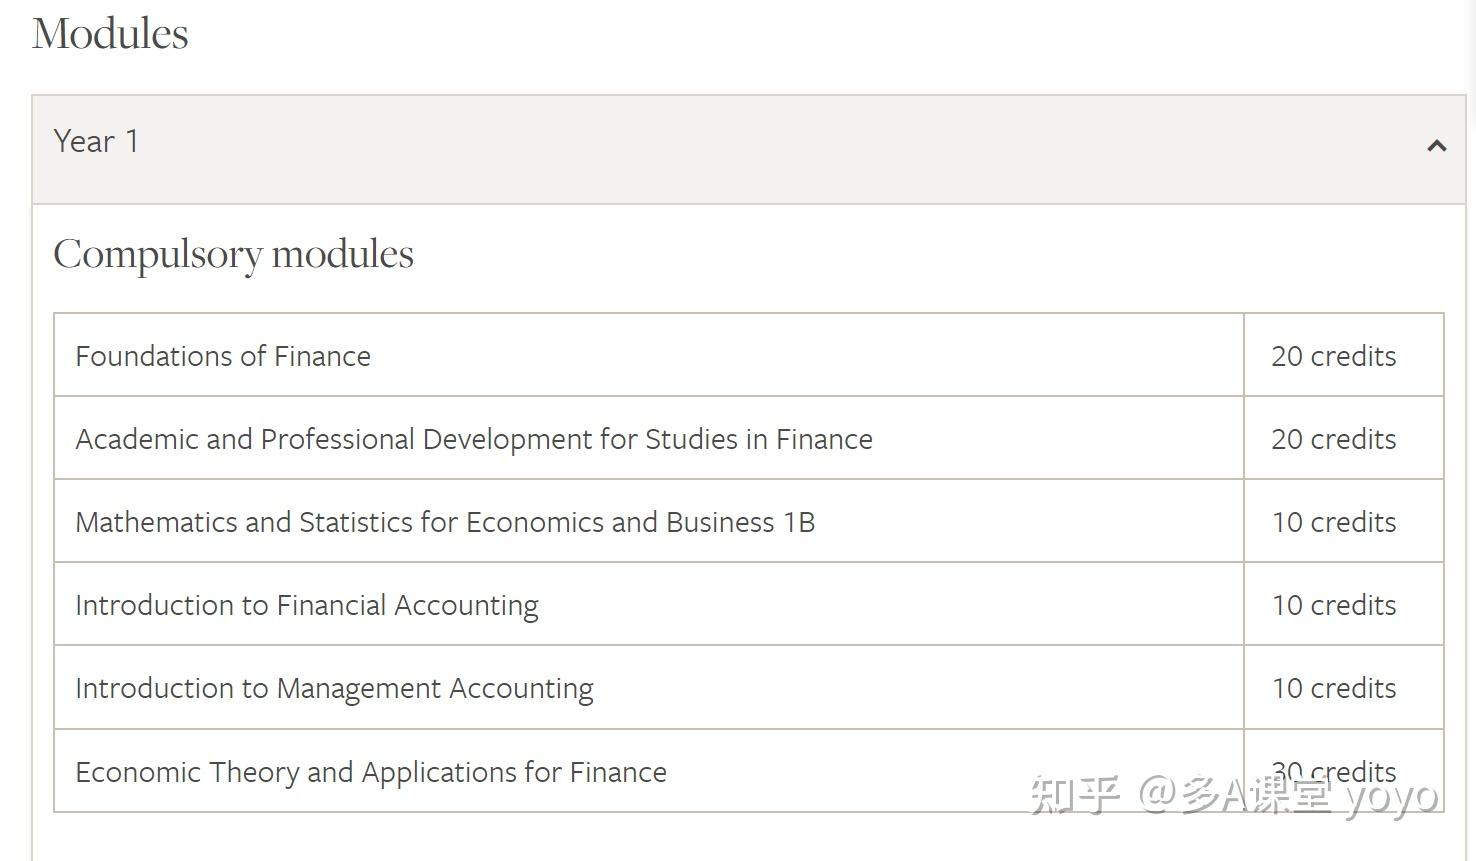The height and width of the screenshot is (861, 1476).
Task: Click credits cell for Foundations of Finance
Action: (x=1333, y=356)
